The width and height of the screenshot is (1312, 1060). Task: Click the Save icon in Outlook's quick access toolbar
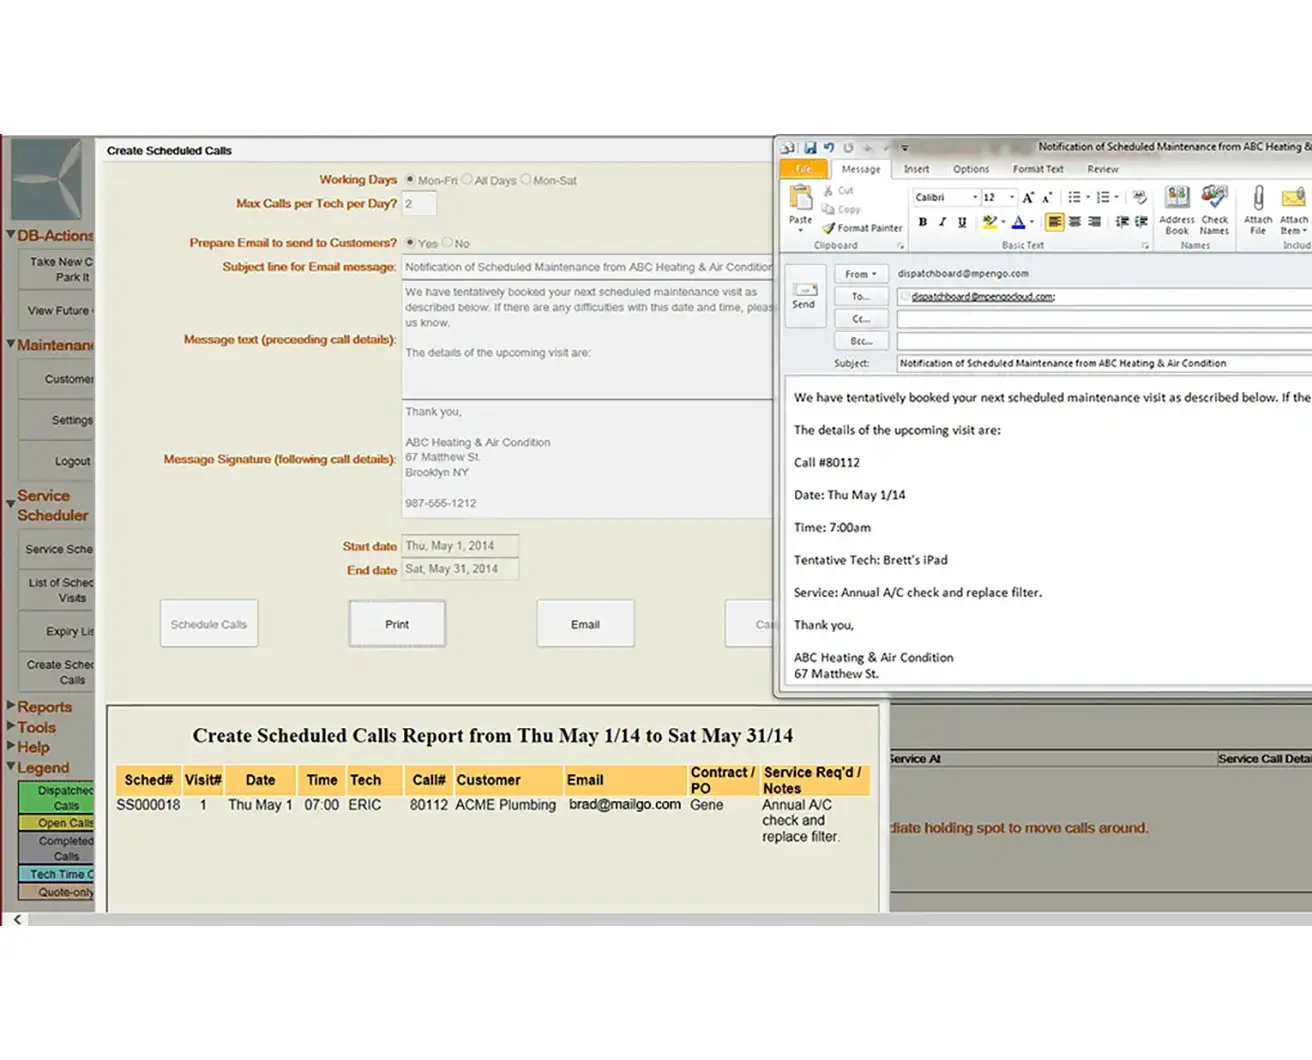point(810,148)
